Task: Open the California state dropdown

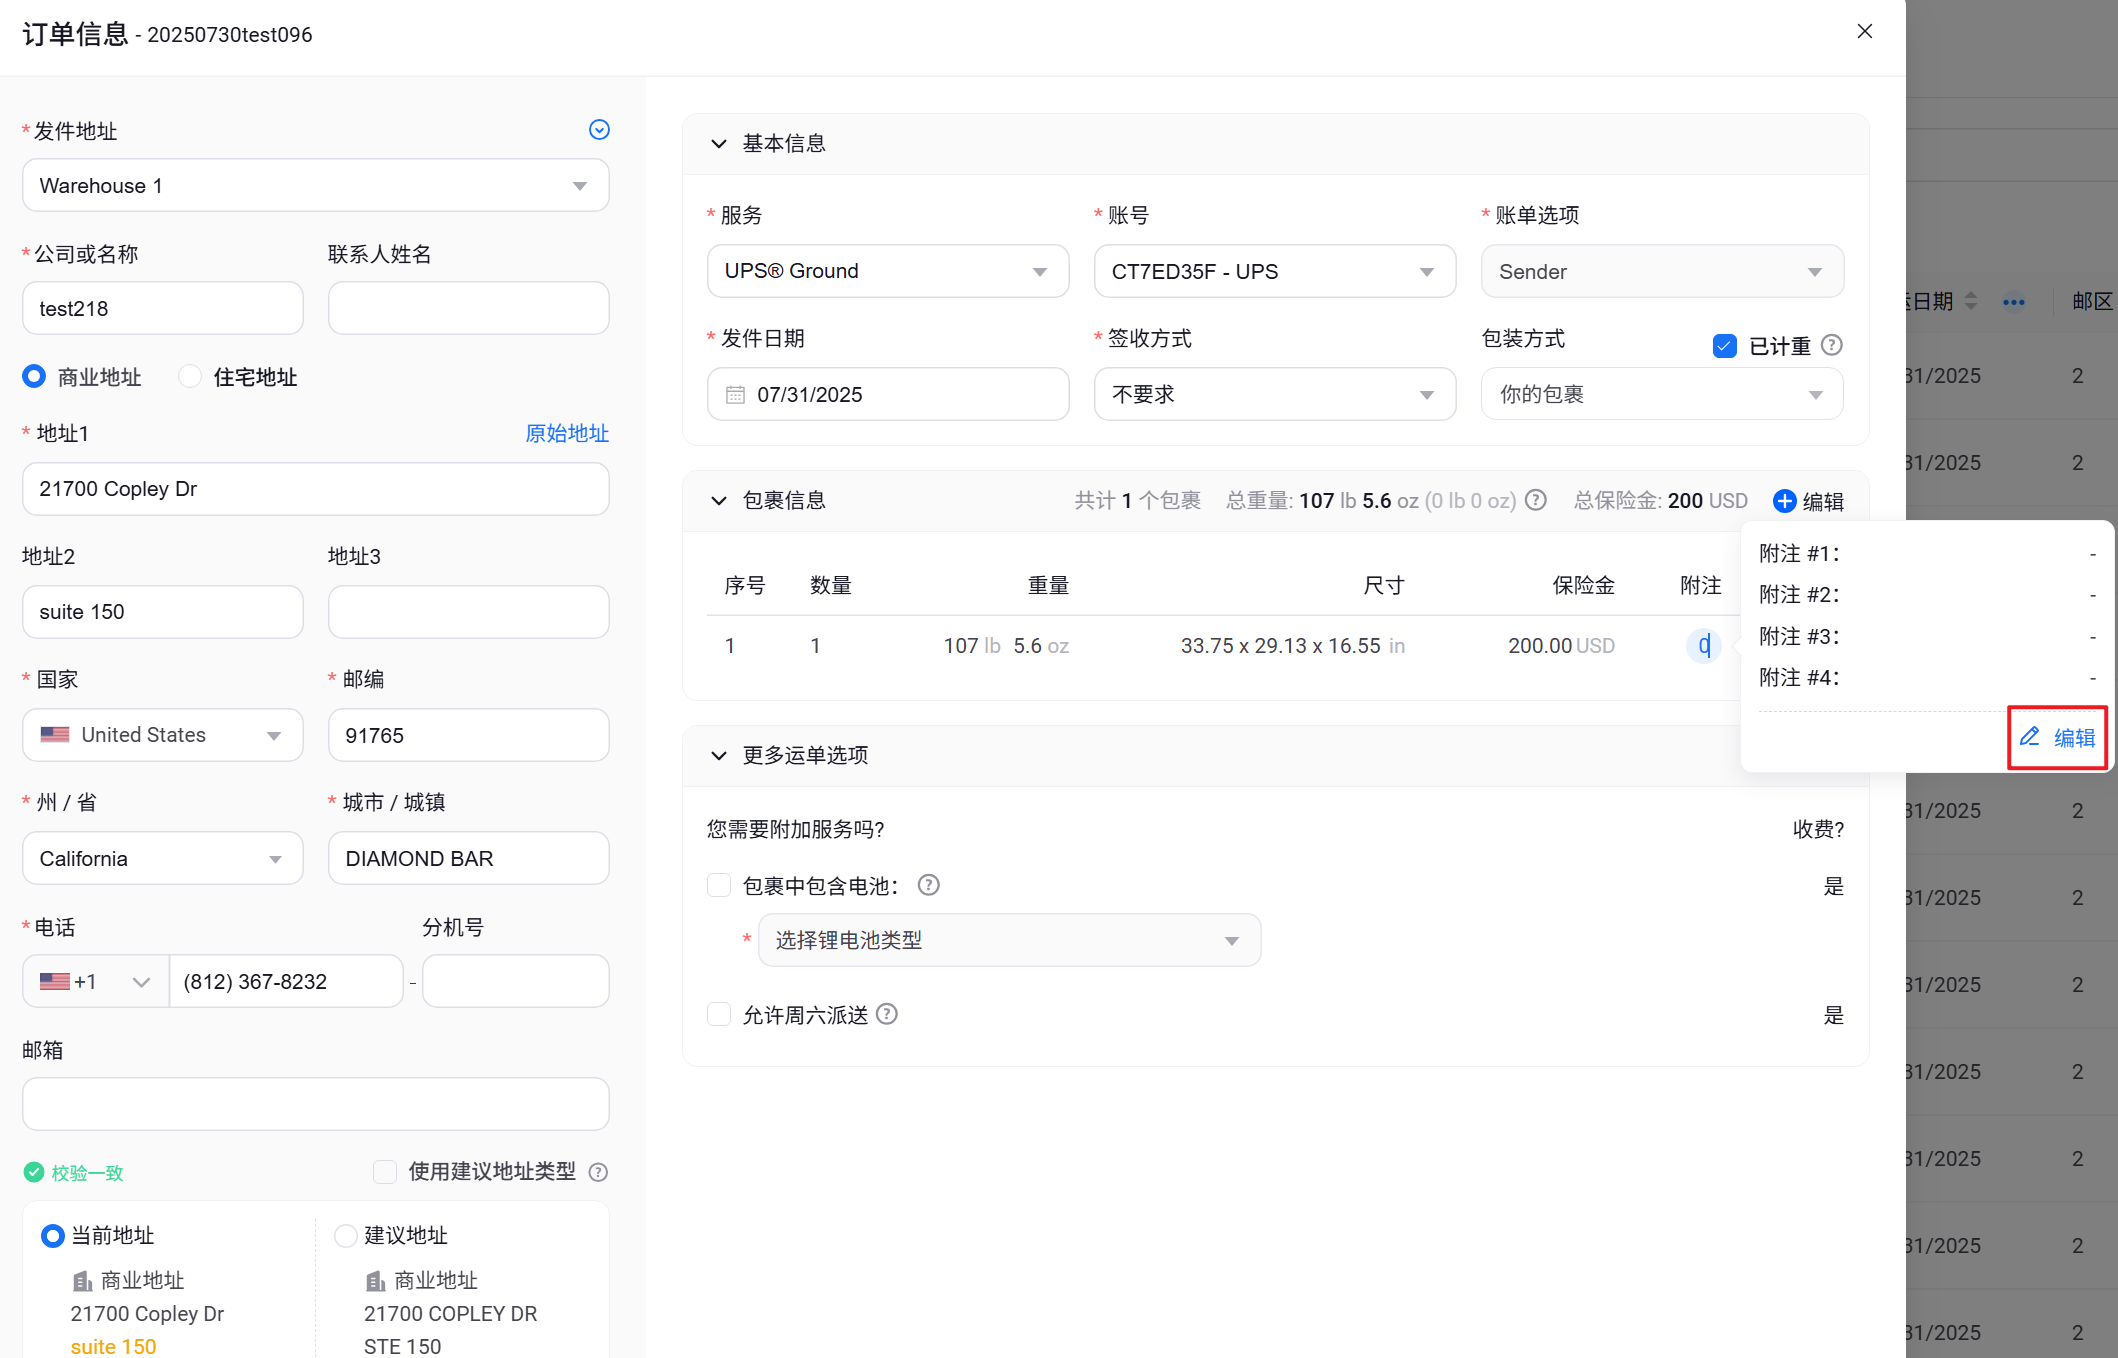Action: [162, 858]
